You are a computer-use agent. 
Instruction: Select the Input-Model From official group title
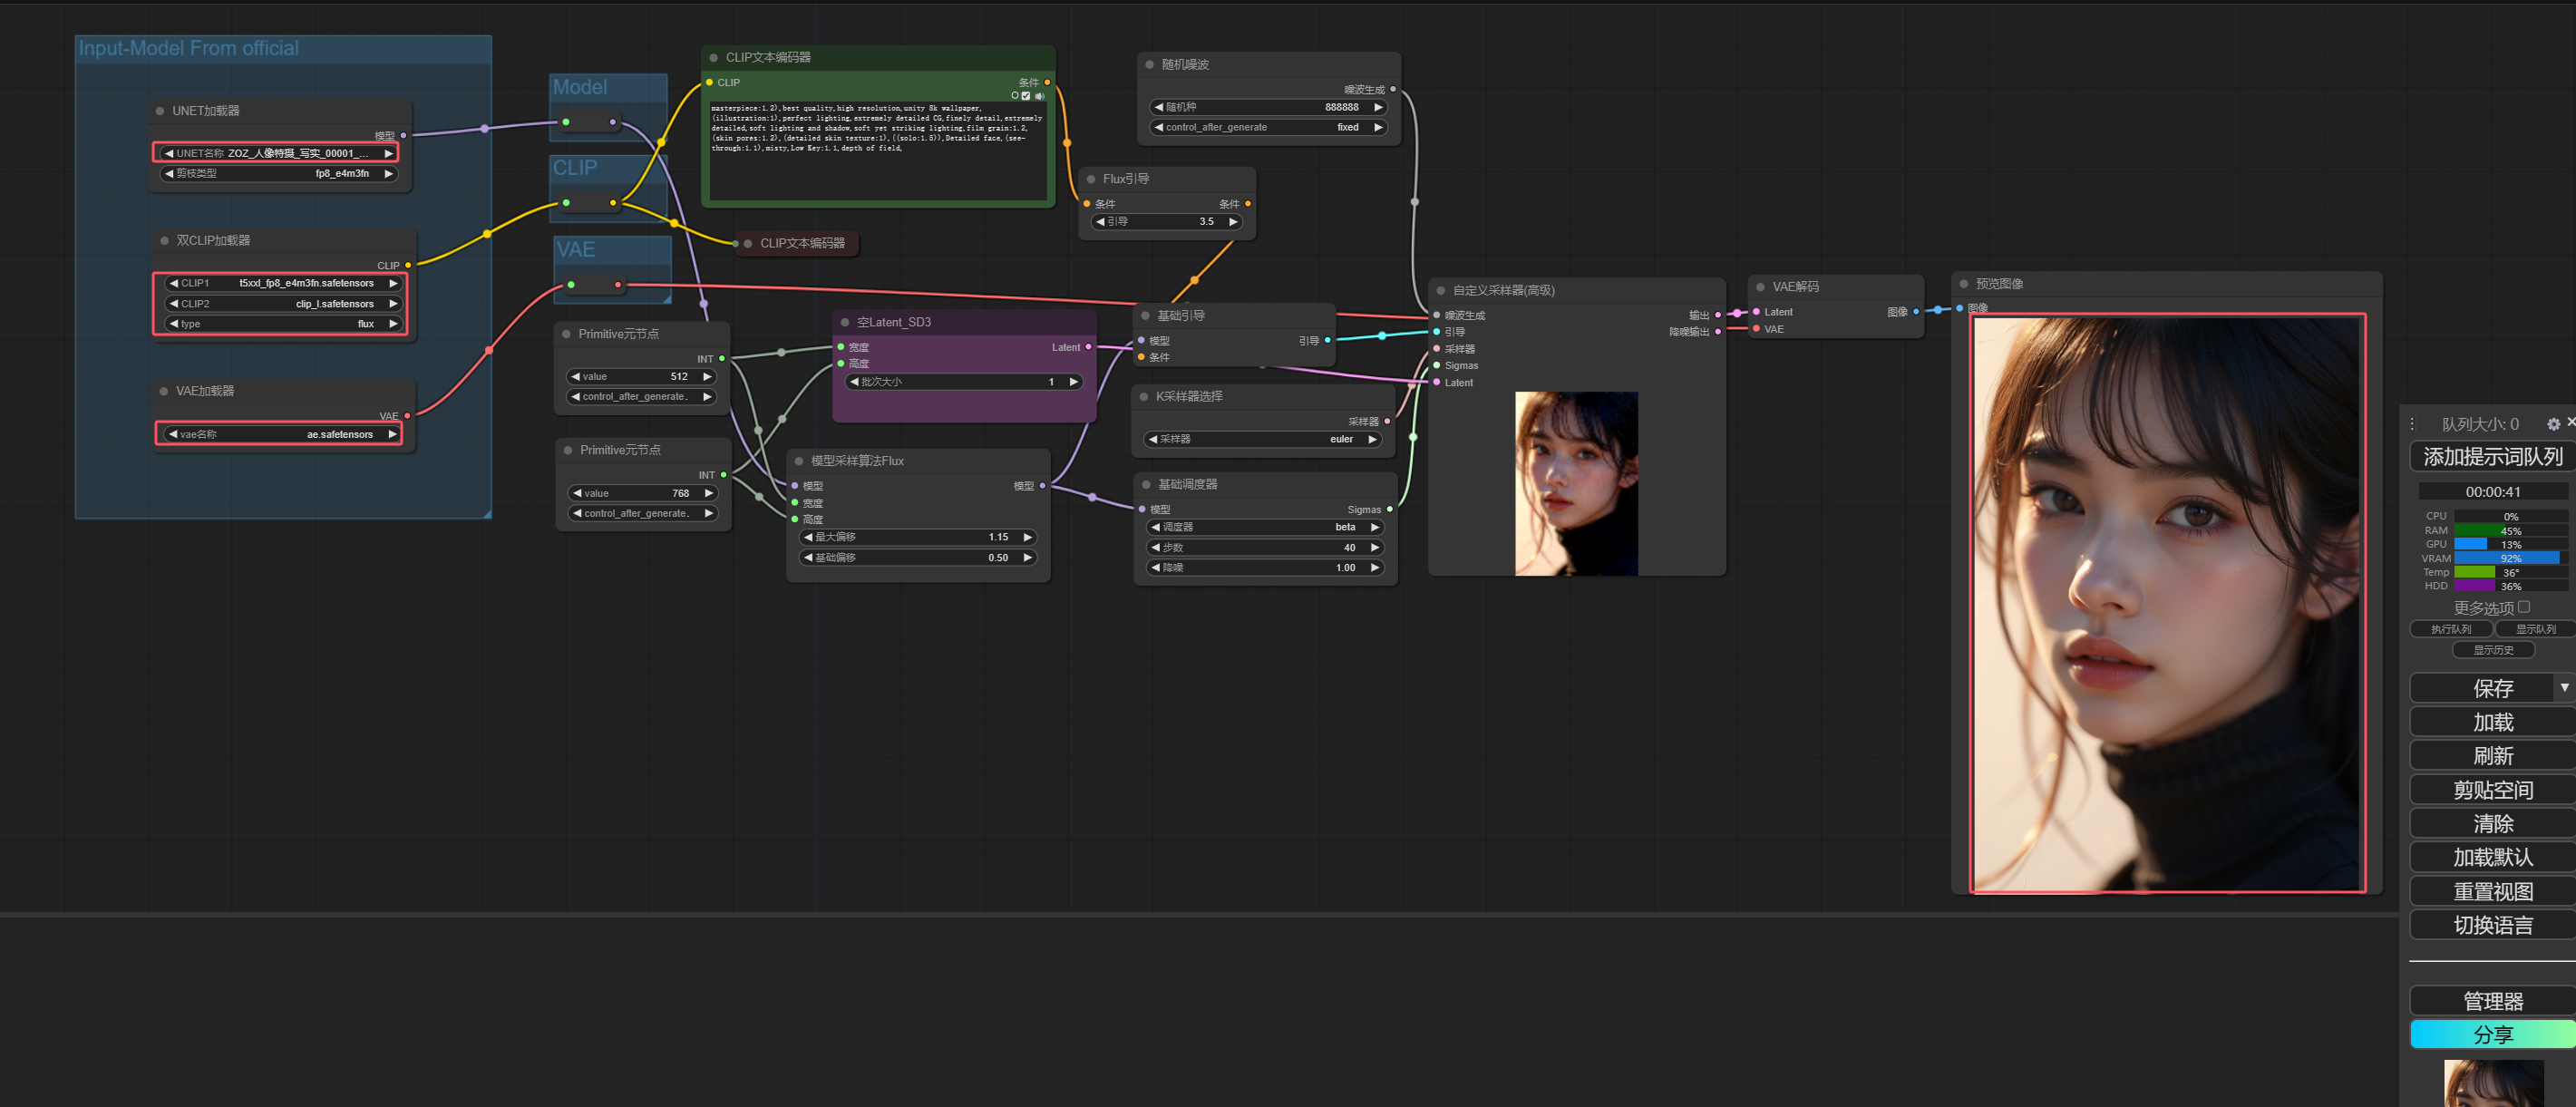coord(188,48)
